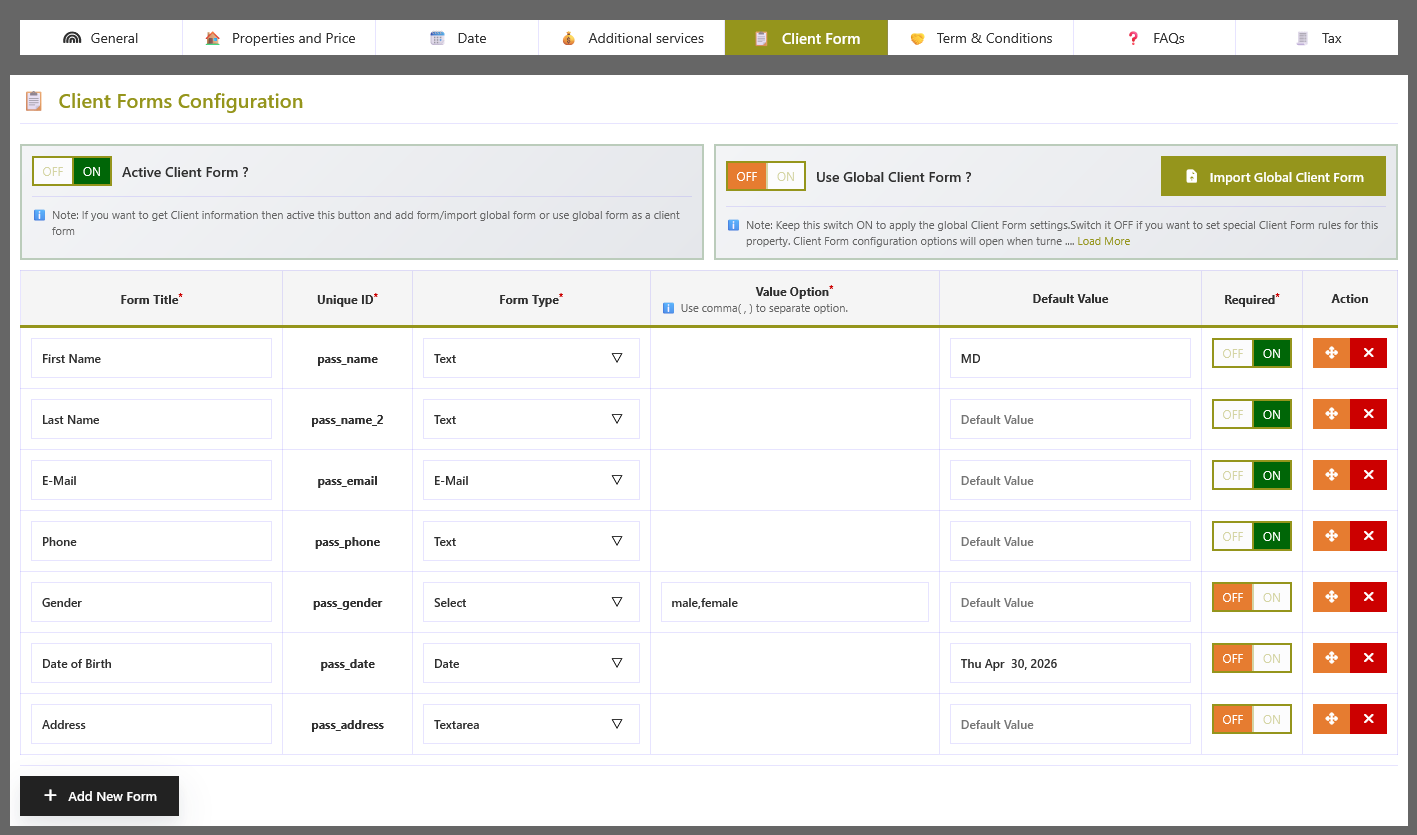Viewport: 1417px width, 835px height.
Task: Click info icon beside Global Client Form note
Action: coord(733,225)
